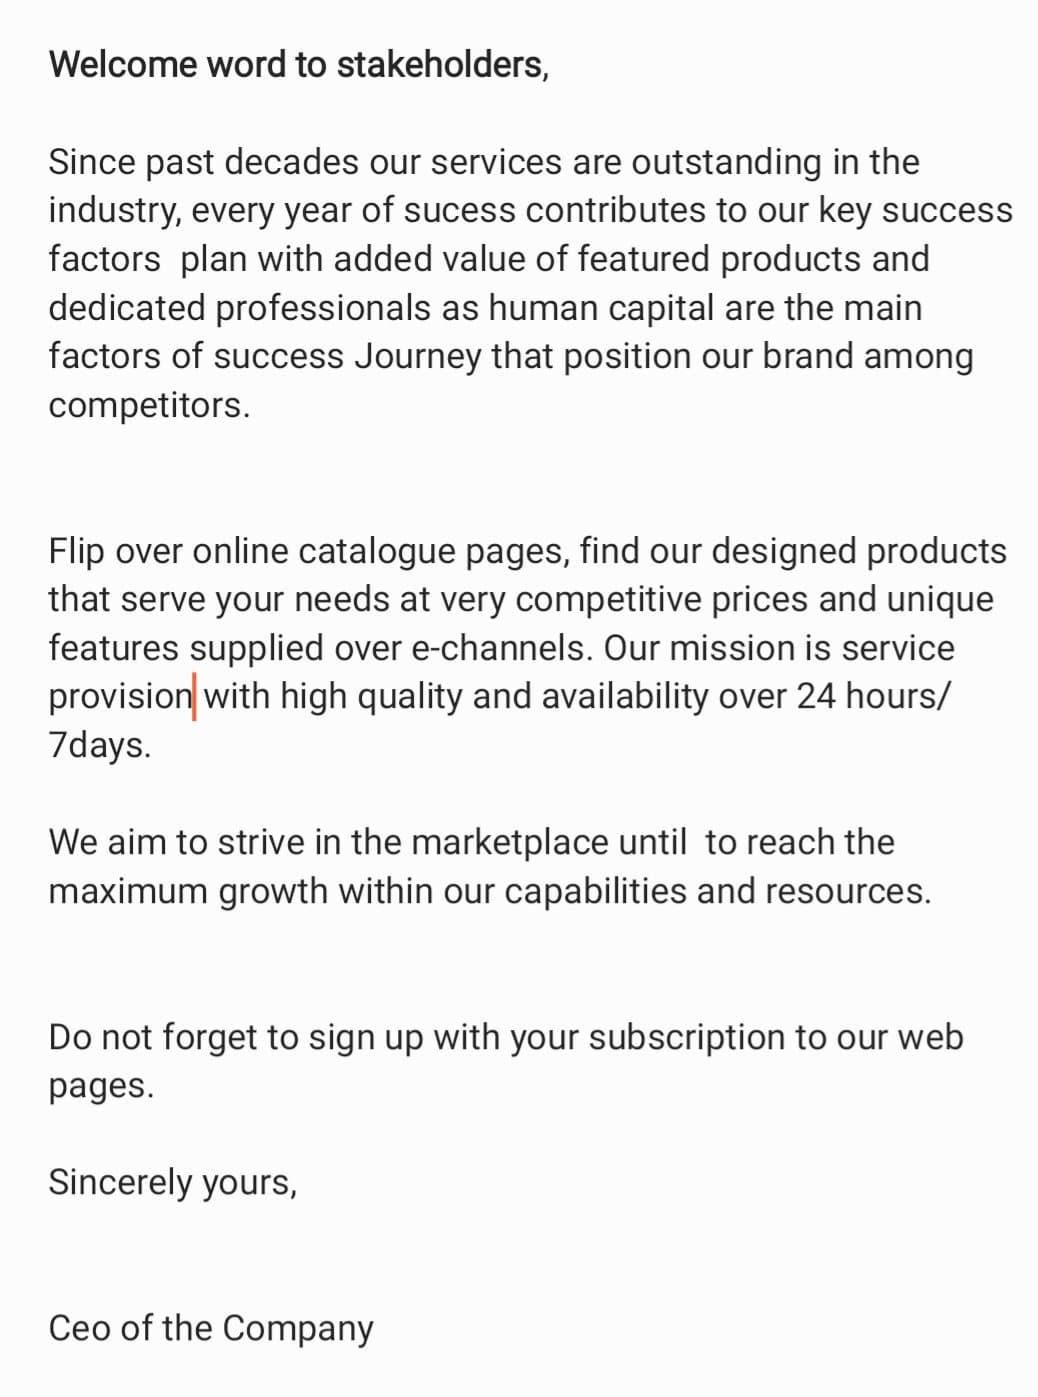Image resolution: width=1038 pixels, height=1397 pixels.
Task: Place cursor on the word "competitors"
Action: tap(147, 405)
